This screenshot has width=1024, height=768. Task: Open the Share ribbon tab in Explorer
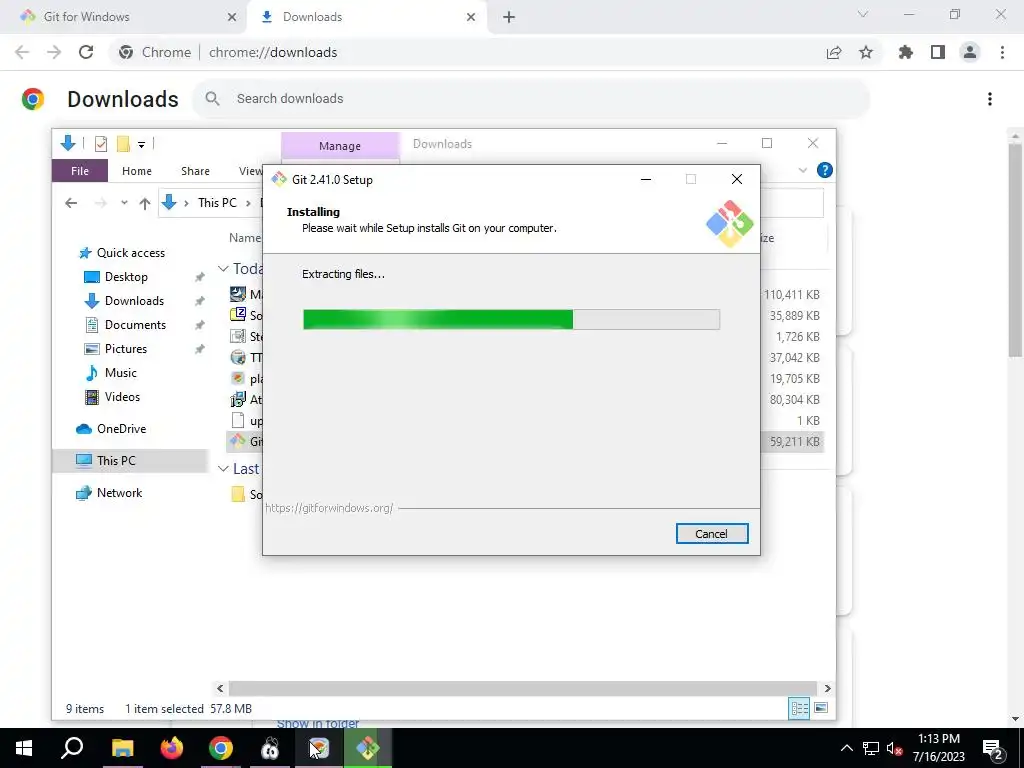195,171
